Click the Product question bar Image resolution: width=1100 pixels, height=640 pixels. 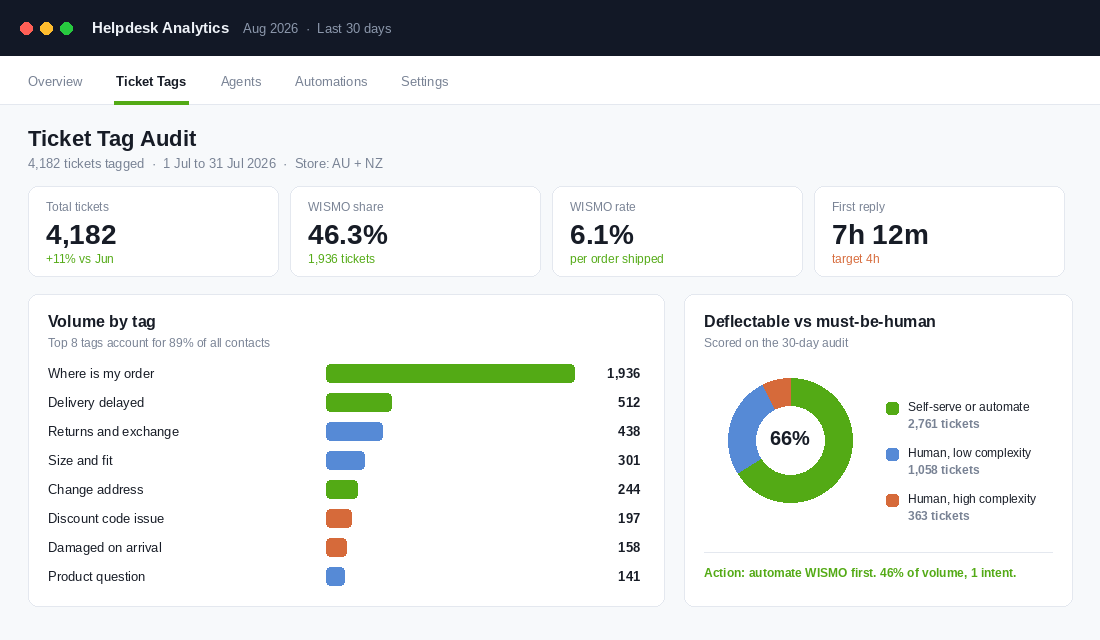click(335, 576)
